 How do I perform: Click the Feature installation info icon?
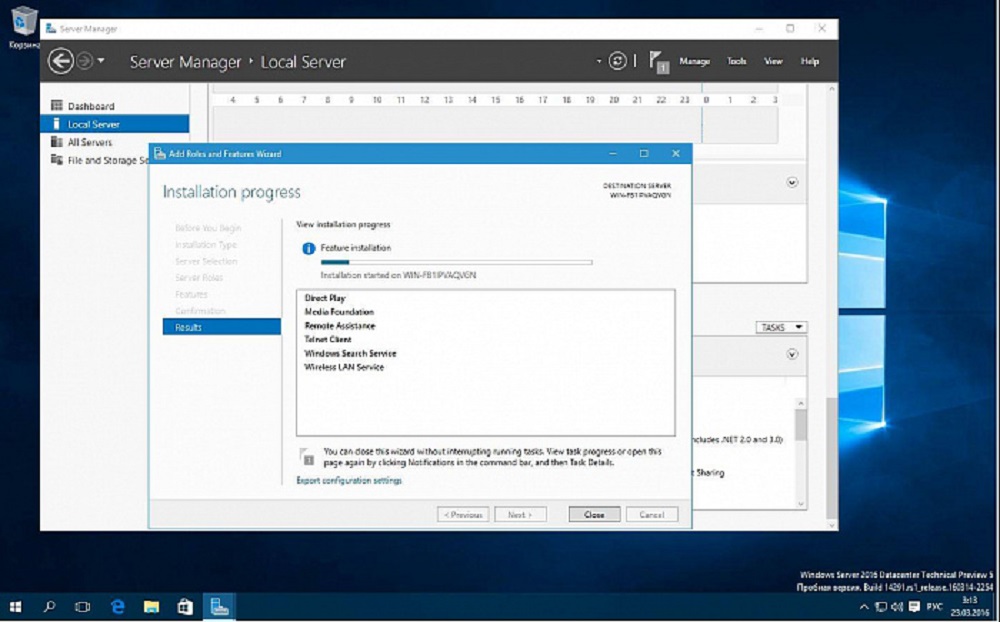pyautogui.click(x=309, y=249)
